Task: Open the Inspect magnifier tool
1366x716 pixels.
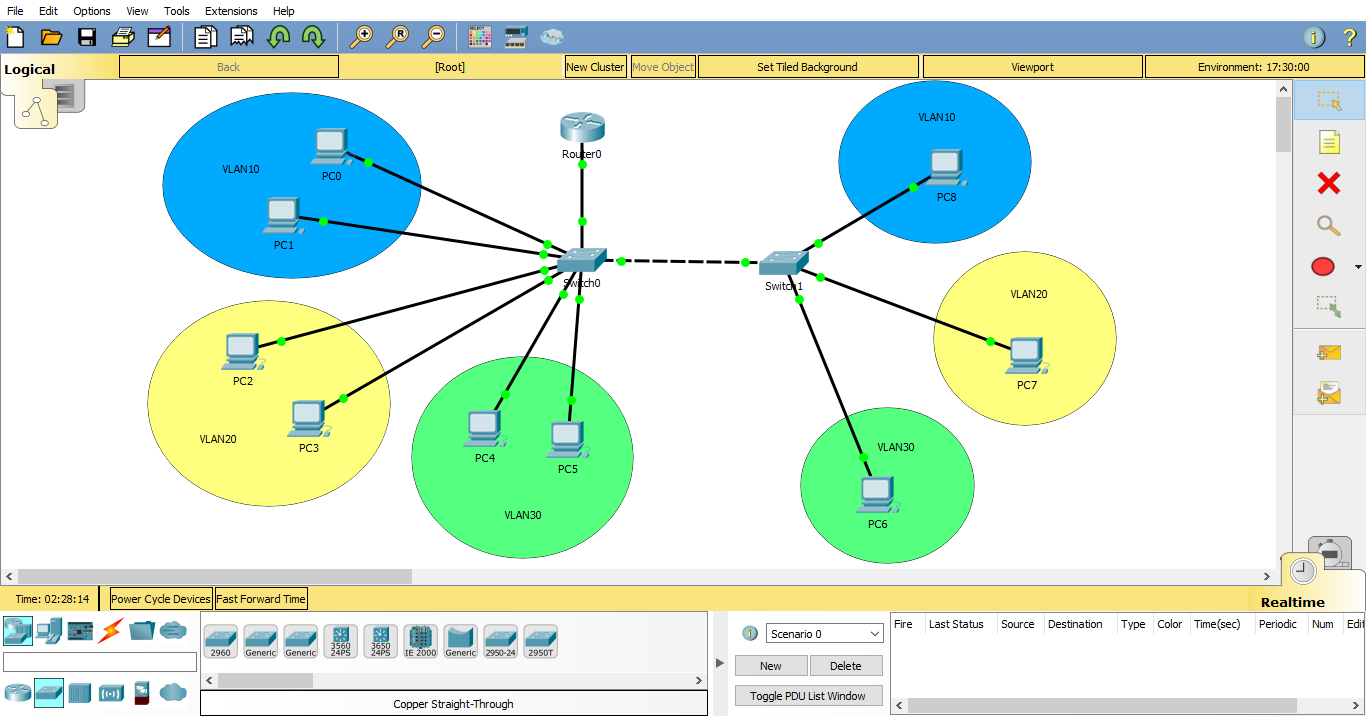Action: coord(1329,225)
